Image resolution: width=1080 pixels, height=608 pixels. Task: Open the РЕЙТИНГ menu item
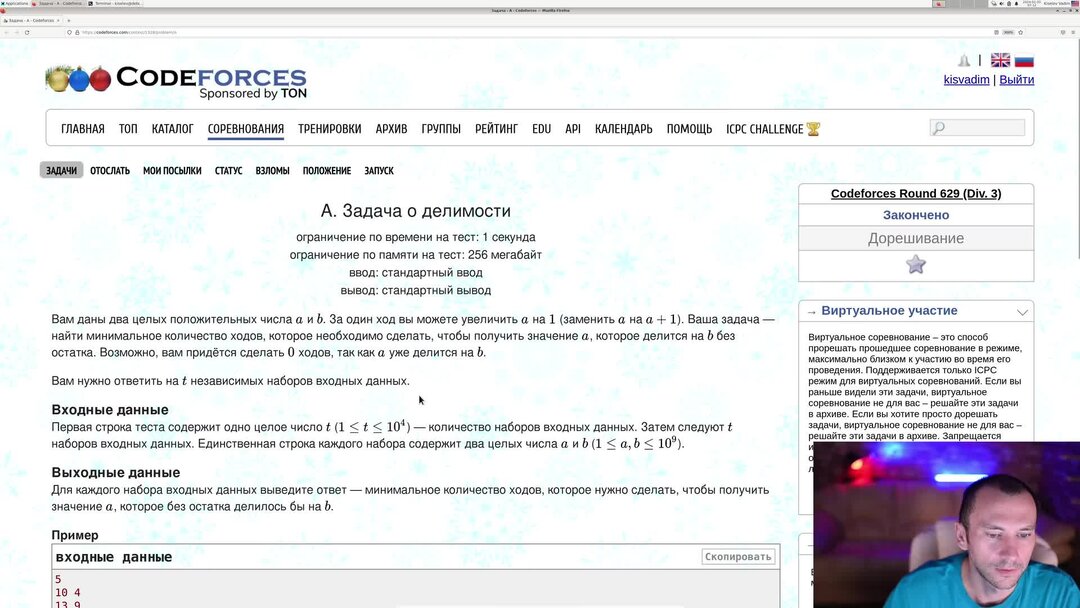coord(496,129)
